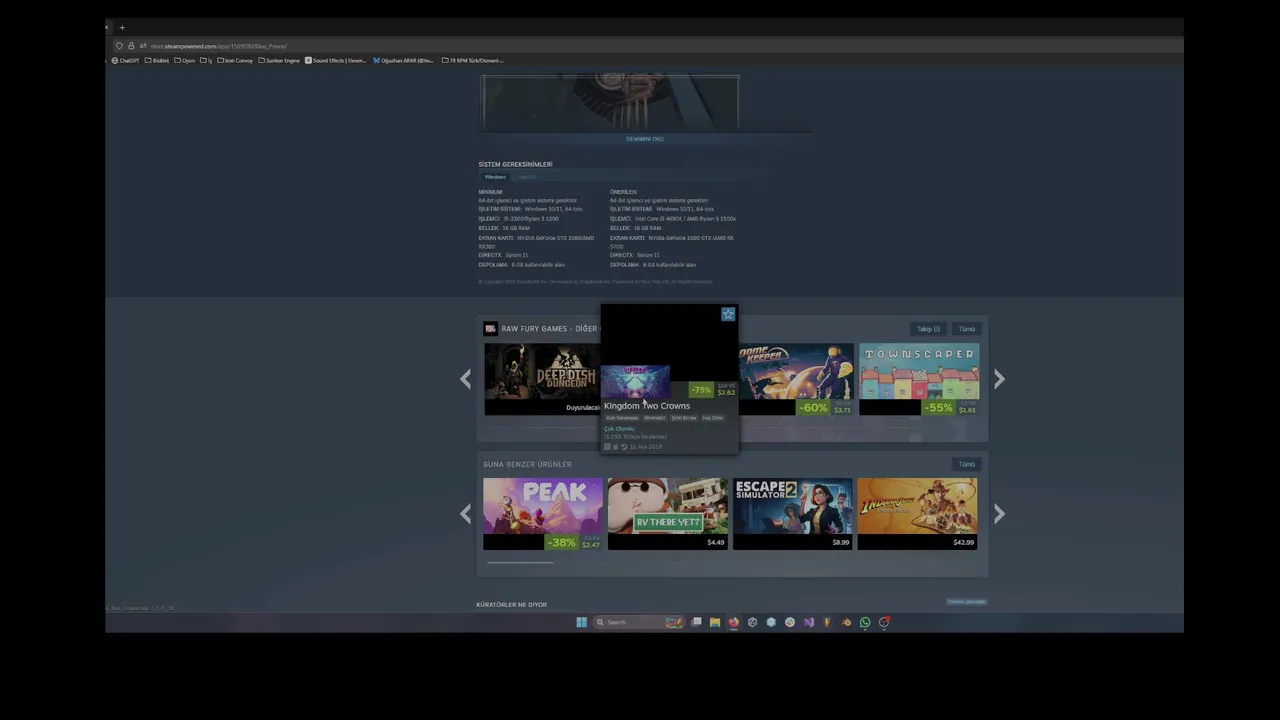Switch to the macOS system requirements tab
1280x720 pixels.
point(527,177)
